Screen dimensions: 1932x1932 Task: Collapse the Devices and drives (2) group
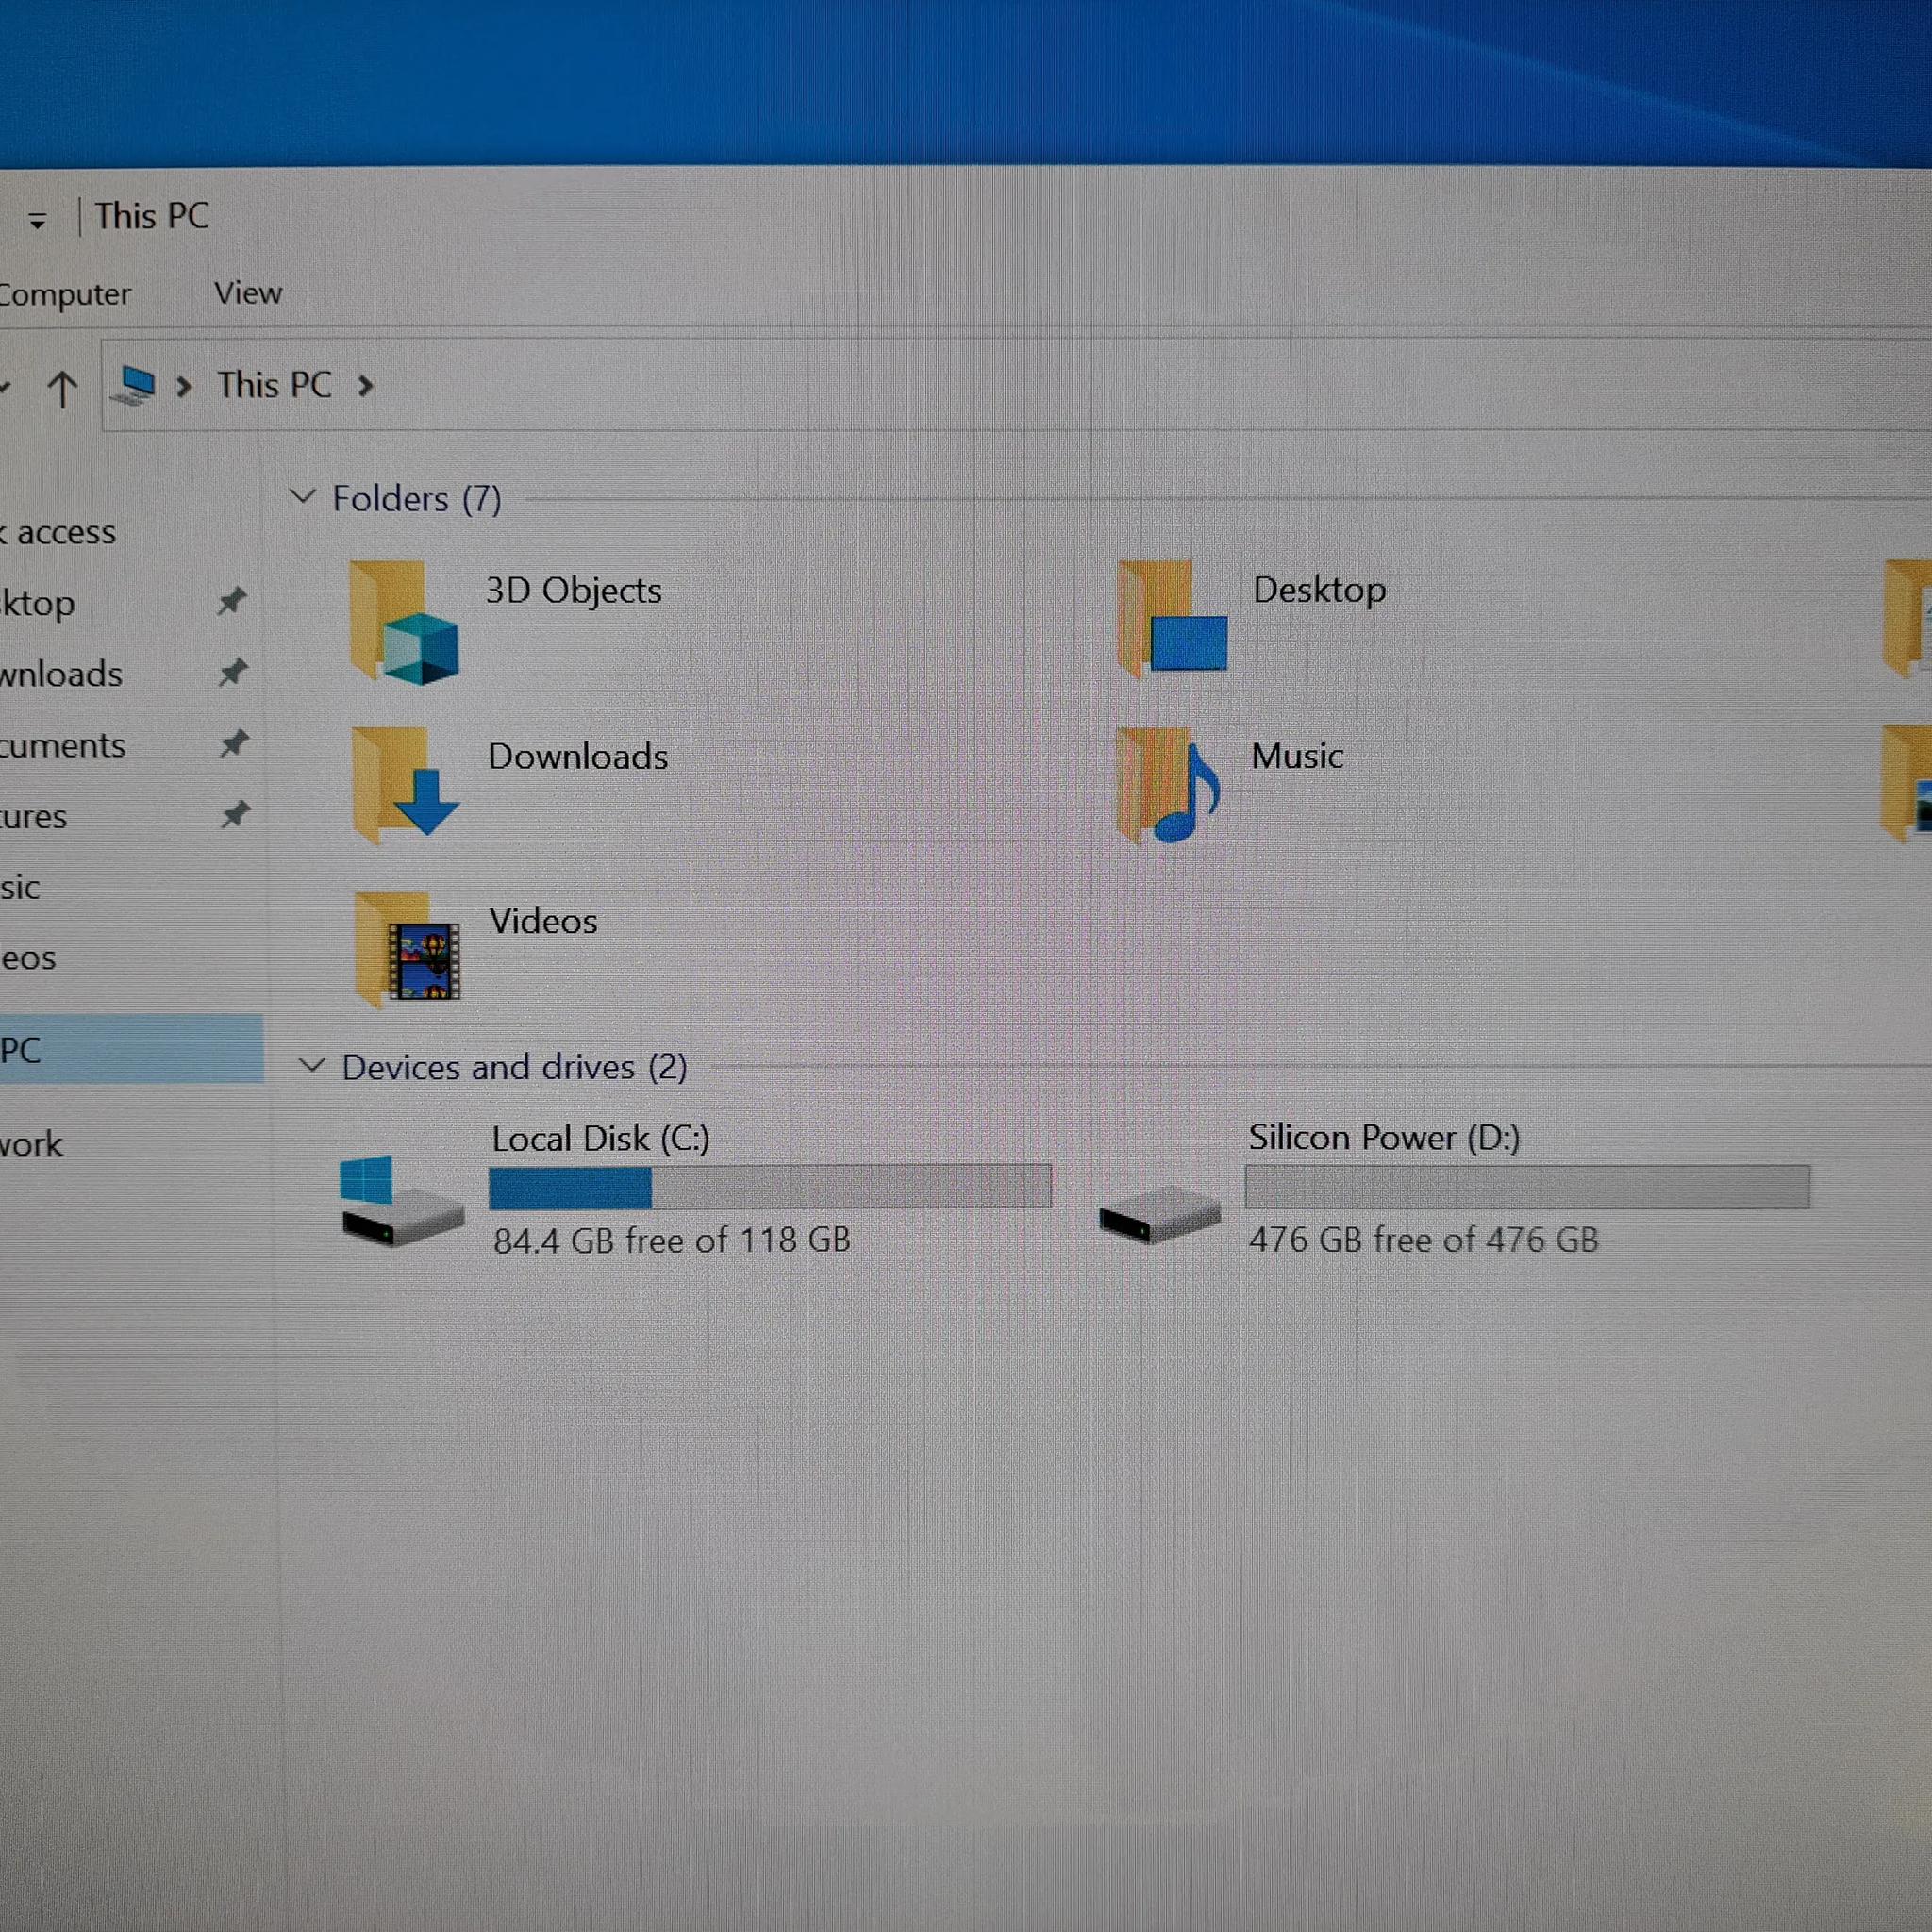pyautogui.click(x=312, y=1065)
